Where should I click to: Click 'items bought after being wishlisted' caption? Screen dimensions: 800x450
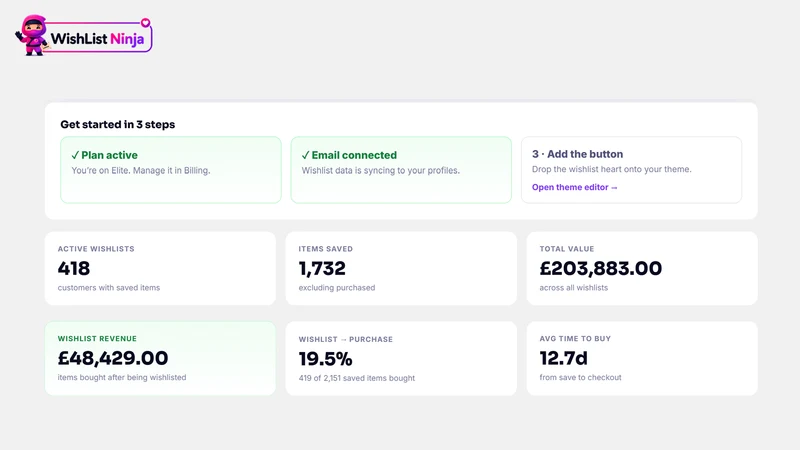coord(122,378)
